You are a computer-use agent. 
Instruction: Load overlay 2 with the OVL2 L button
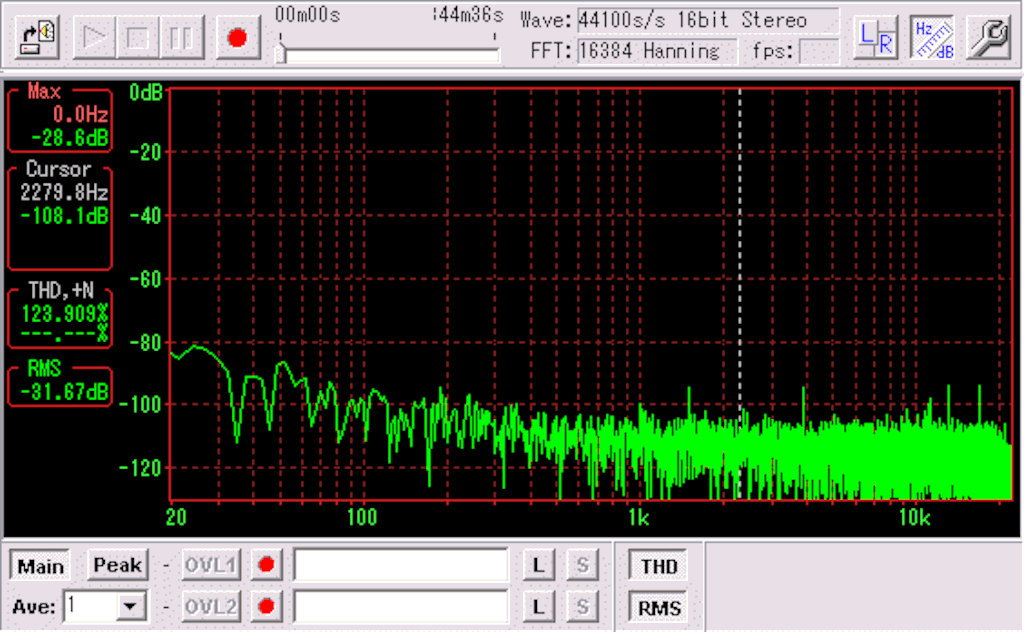[x=539, y=607]
